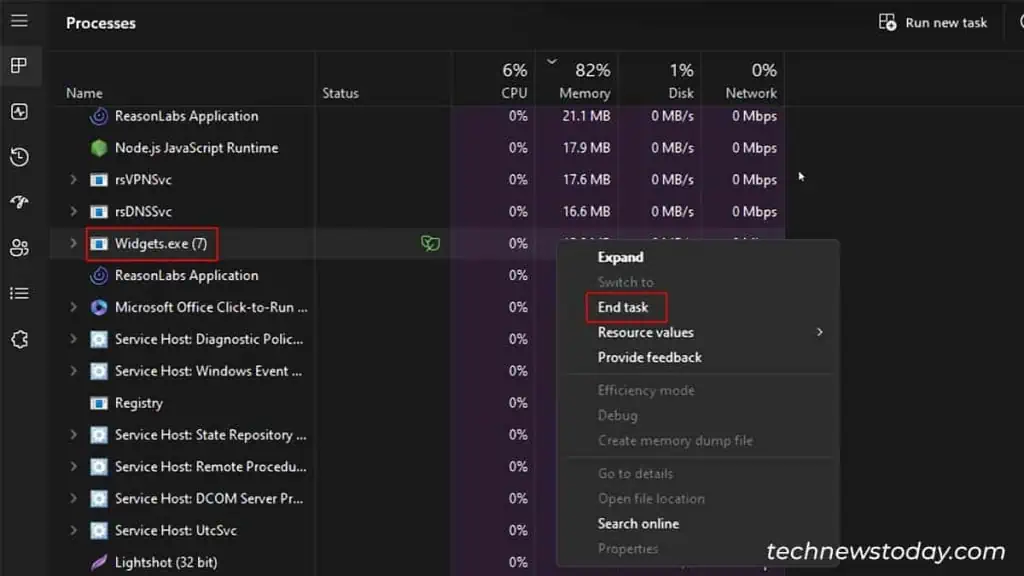This screenshot has width=1024, height=576.
Task: Open the navigation hamburger menu
Action: coord(21,22)
